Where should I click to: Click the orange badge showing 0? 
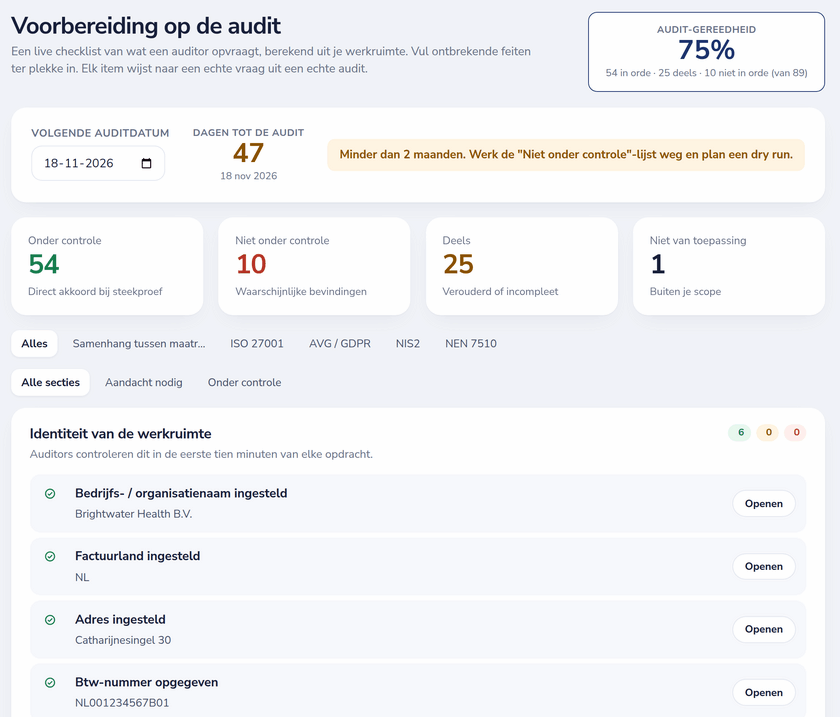[x=768, y=432]
